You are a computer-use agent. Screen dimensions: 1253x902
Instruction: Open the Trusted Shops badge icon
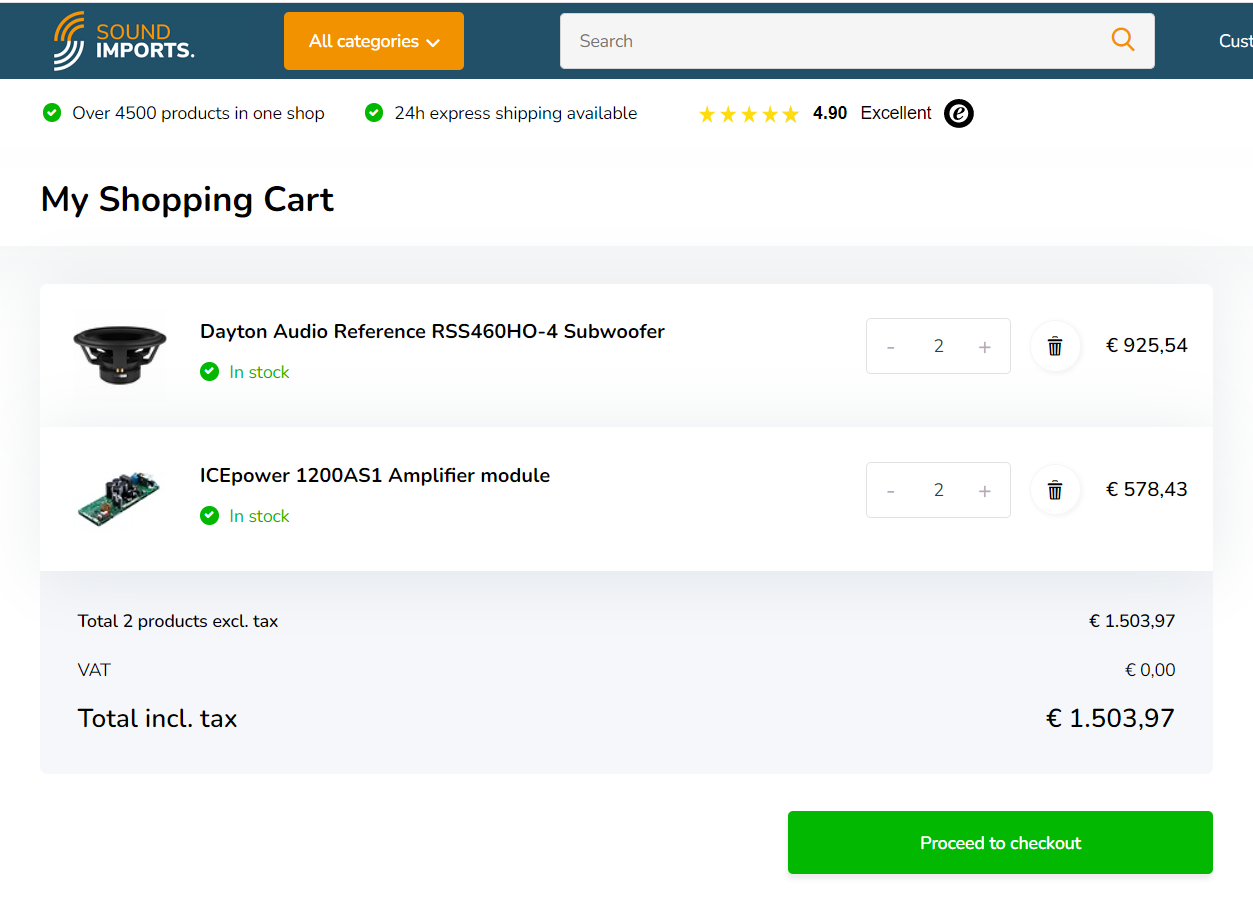point(959,113)
